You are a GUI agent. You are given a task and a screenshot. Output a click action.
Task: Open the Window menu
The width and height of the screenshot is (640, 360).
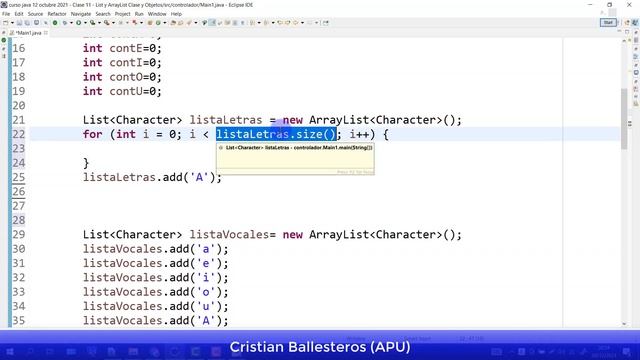157,14
